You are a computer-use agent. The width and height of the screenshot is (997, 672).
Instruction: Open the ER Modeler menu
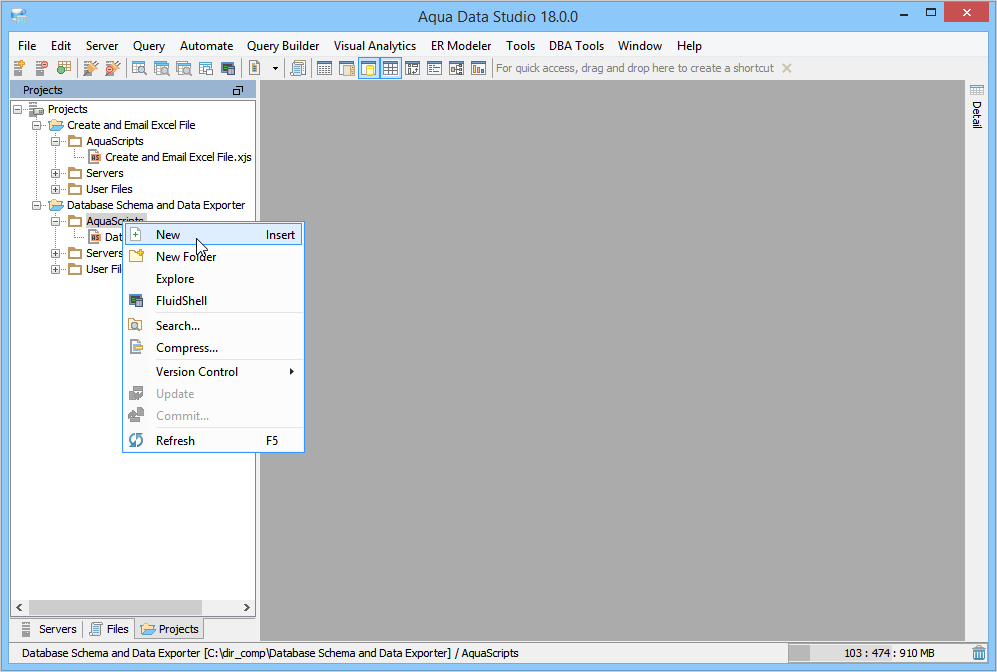pyautogui.click(x=461, y=46)
